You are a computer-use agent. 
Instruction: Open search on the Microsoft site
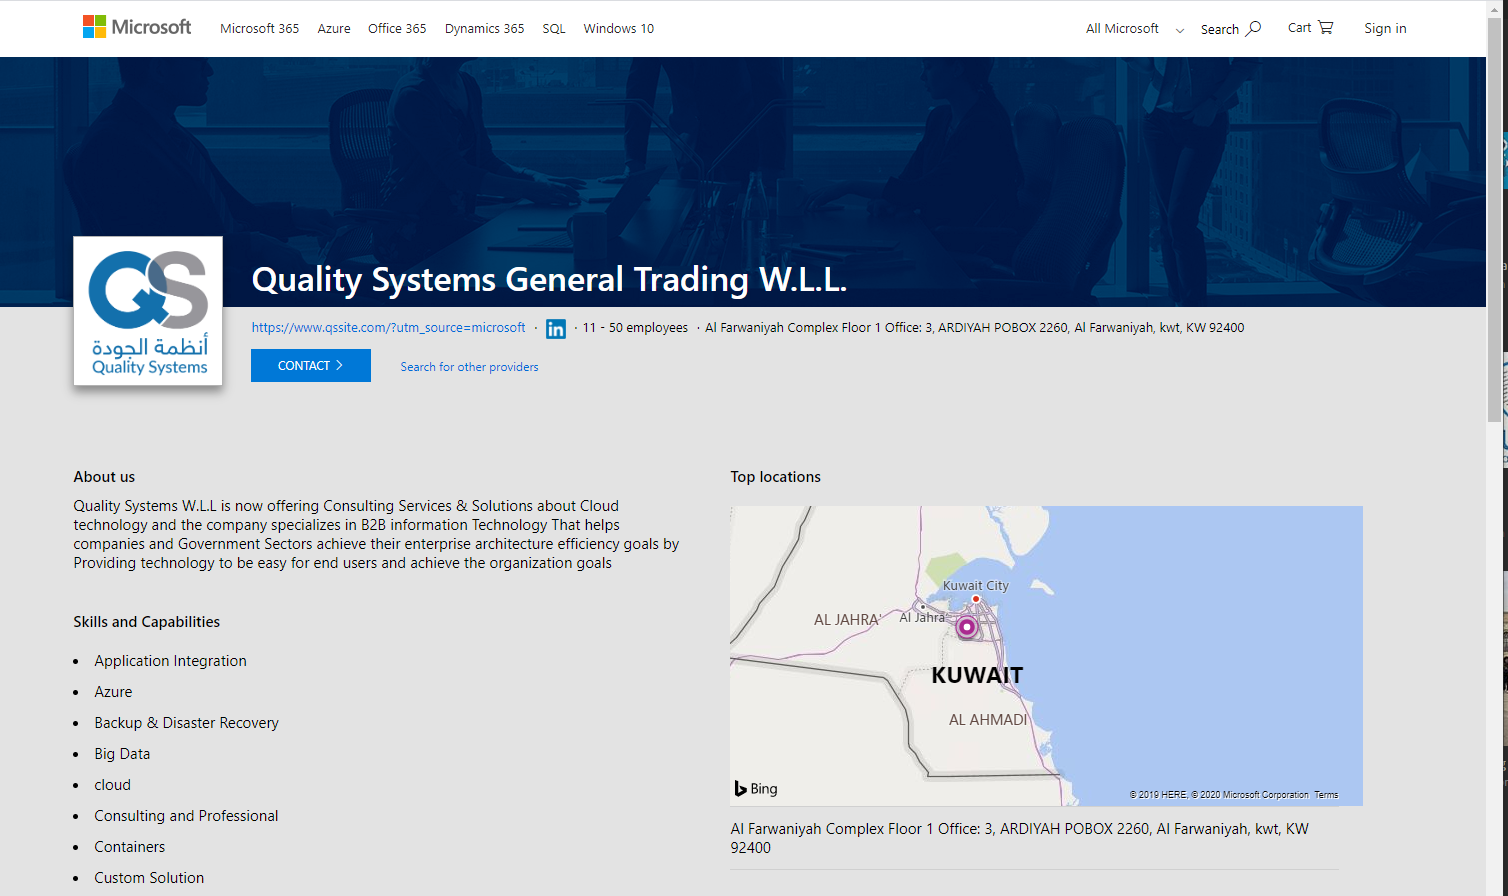pos(1229,28)
